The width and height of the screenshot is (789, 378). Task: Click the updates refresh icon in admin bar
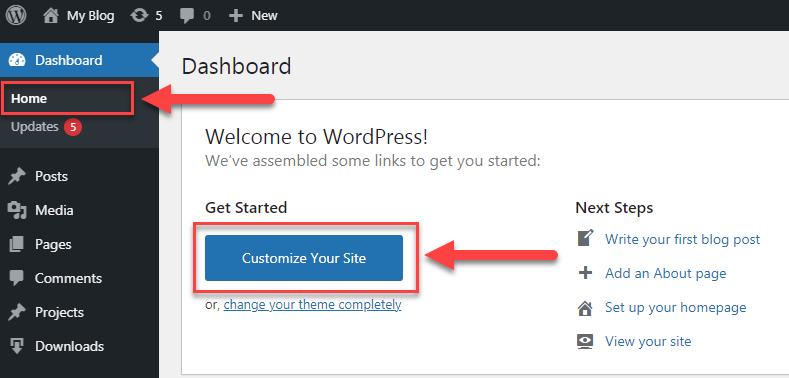(137, 16)
